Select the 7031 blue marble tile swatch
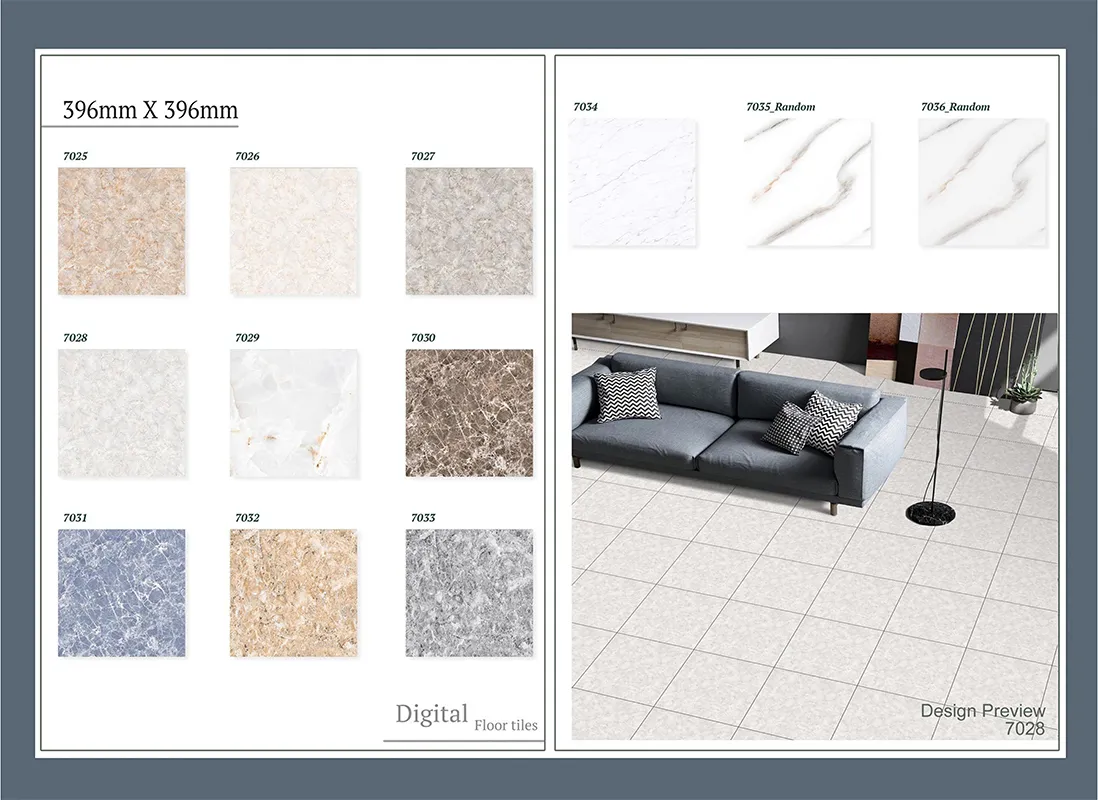 click(121, 593)
